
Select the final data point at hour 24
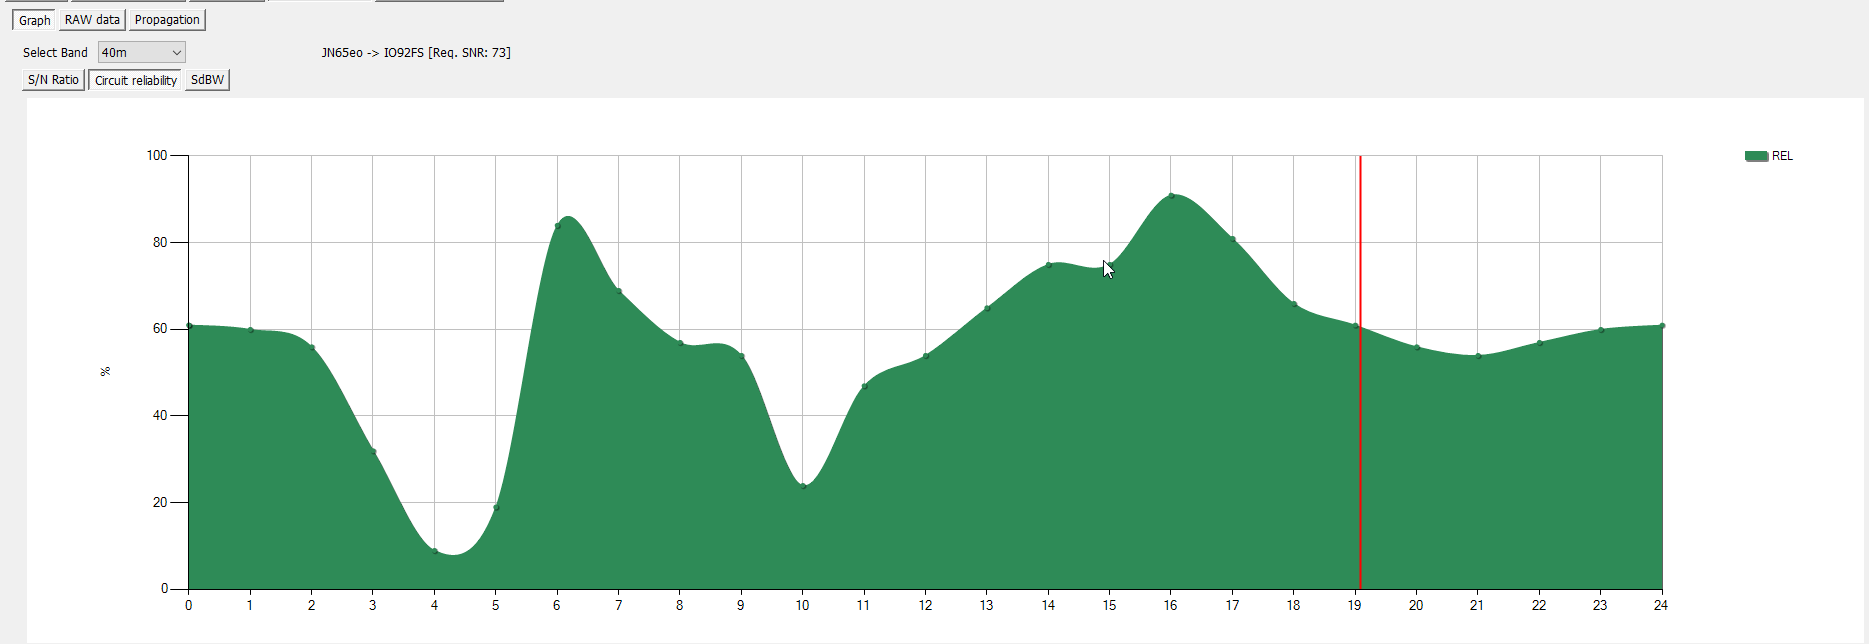(1662, 326)
